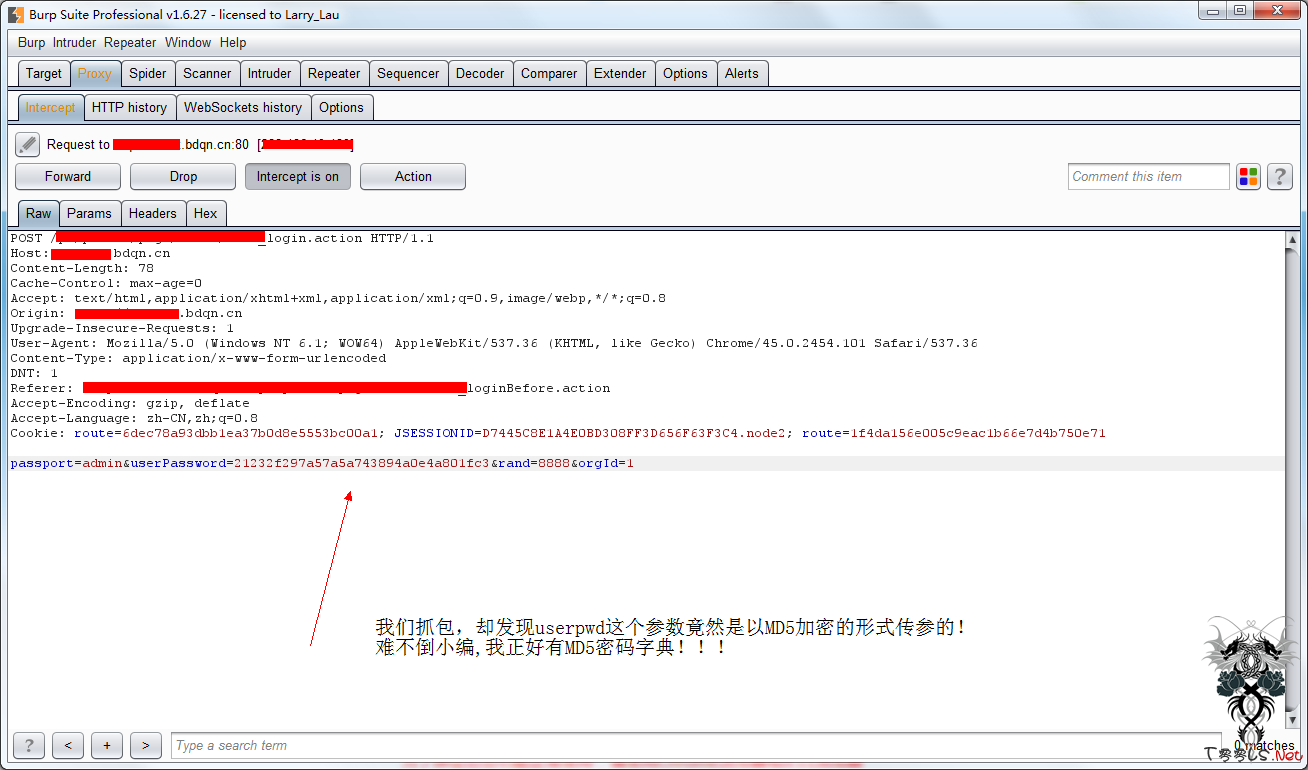Click the userPassword MD5 hash value
This screenshot has height=770, width=1308.
(x=362, y=463)
